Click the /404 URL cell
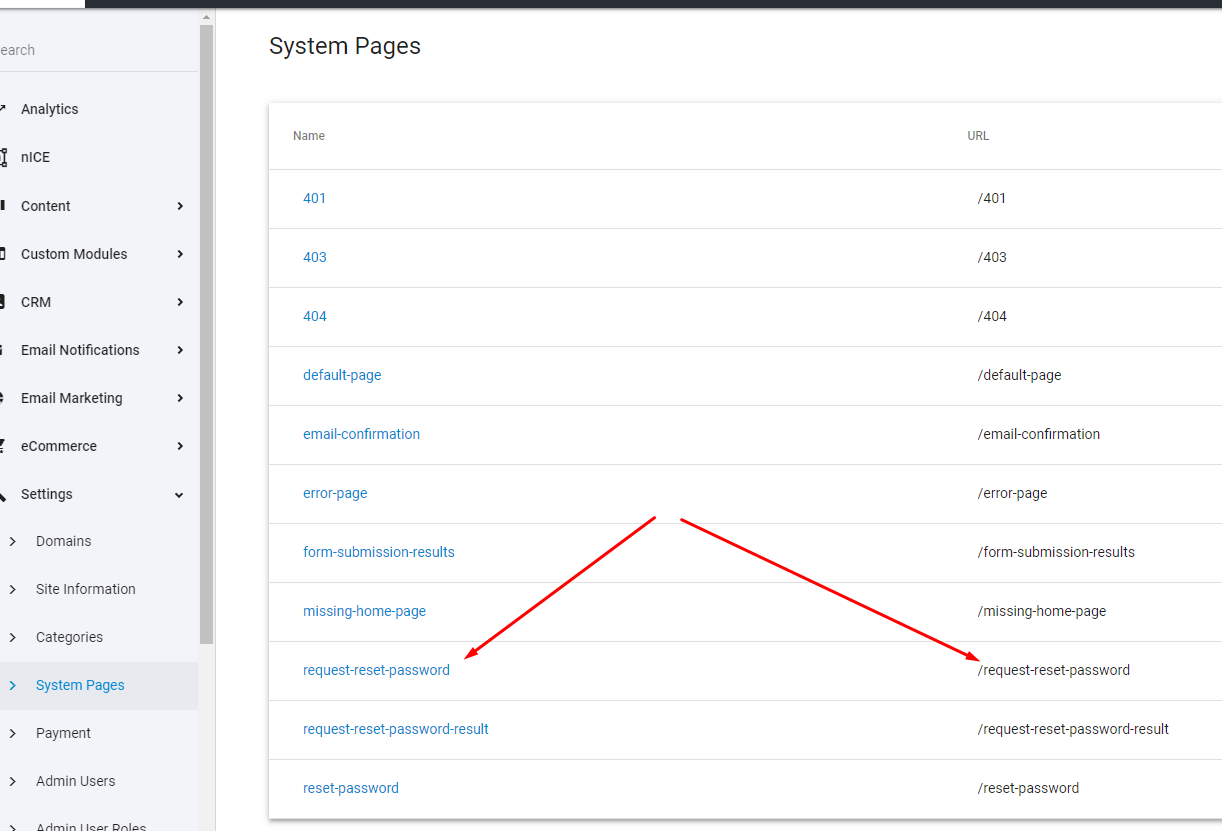 (x=992, y=316)
